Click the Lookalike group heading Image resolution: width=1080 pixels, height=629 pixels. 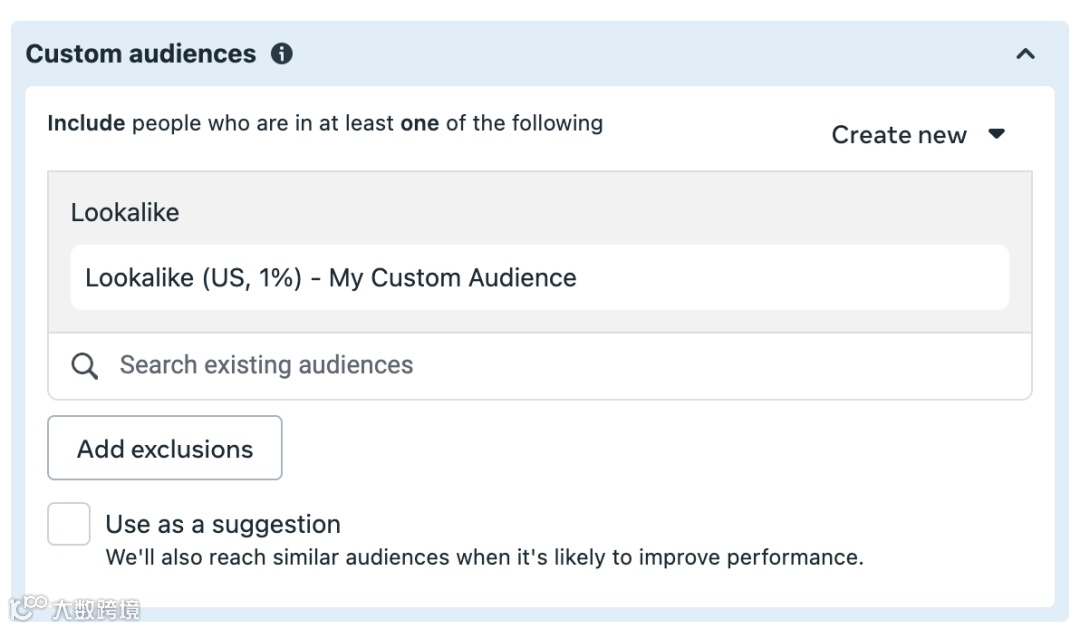pyautogui.click(x=125, y=213)
